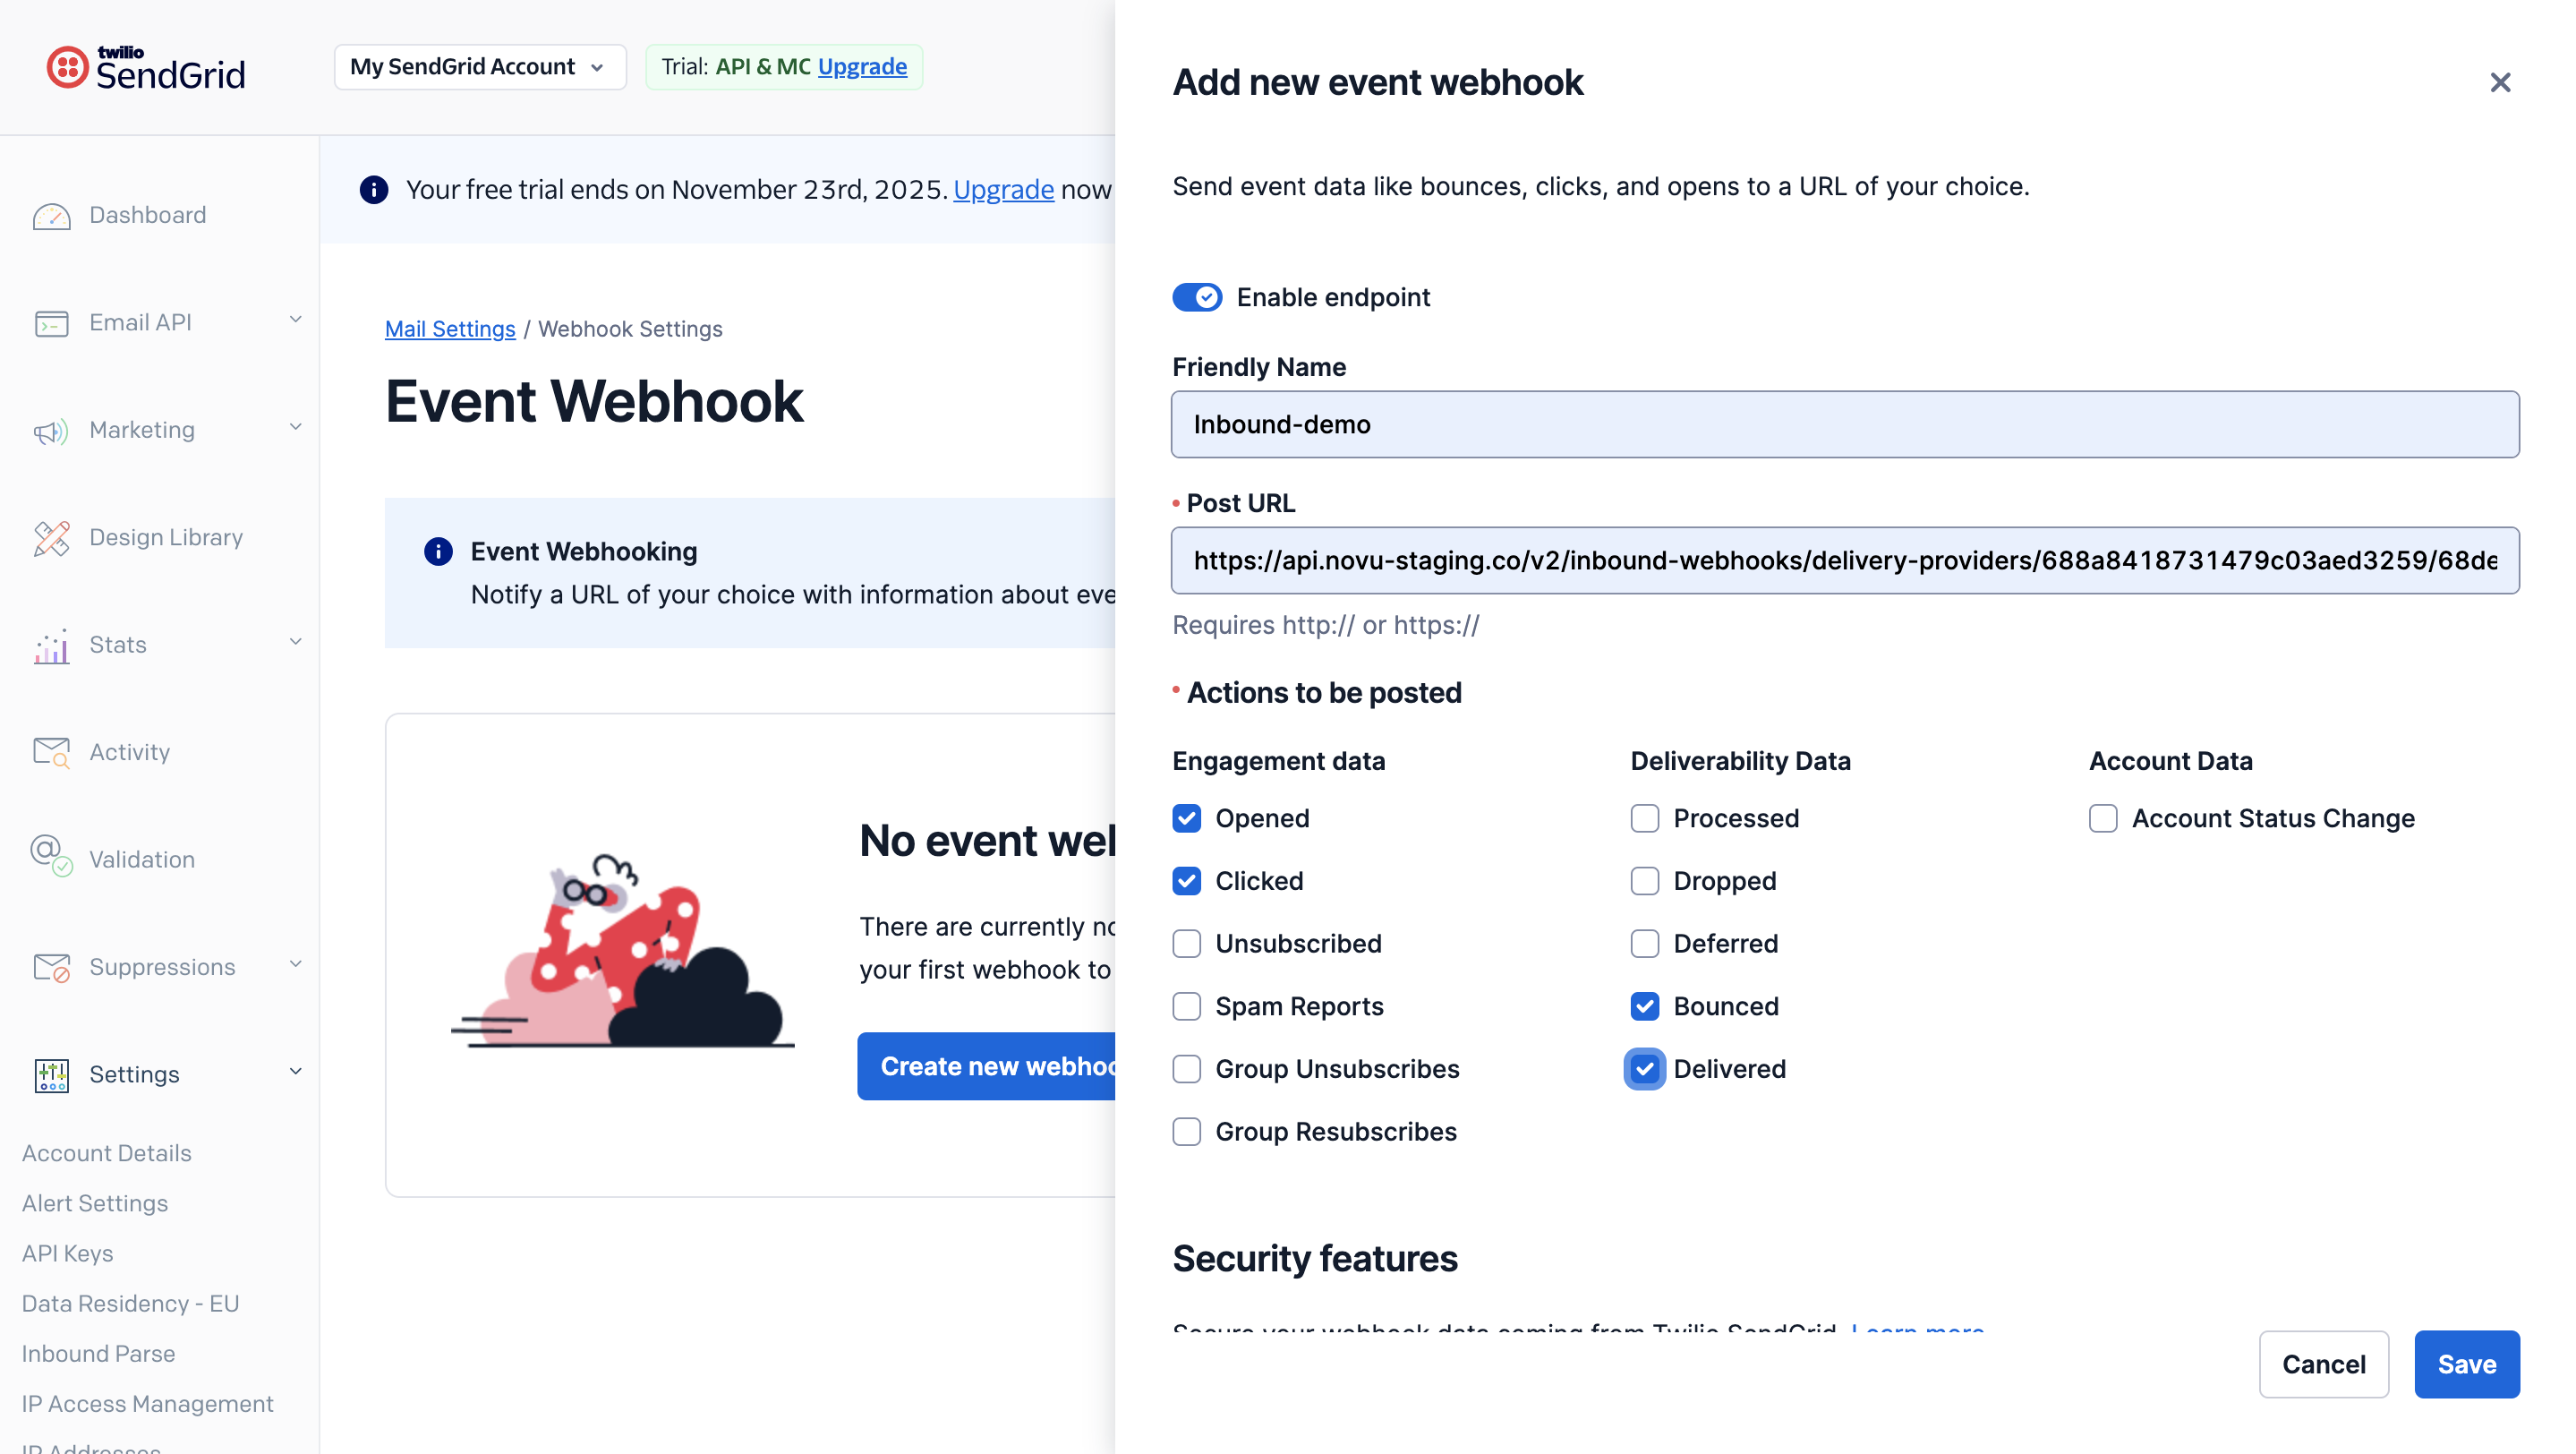The height and width of the screenshot is (1454, 2576).
Task: Open the Mail Settings breadcrumb link
Action: pos(450,329)
